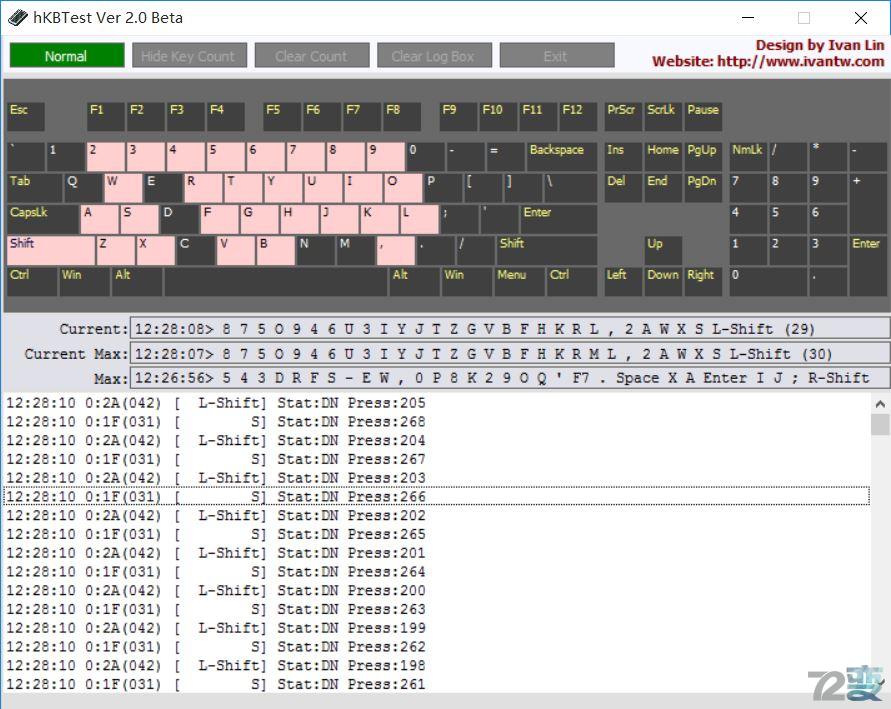Click the Down arrow key tile
The width and height of the screenshot is (891, 709).
coord(663,282)
